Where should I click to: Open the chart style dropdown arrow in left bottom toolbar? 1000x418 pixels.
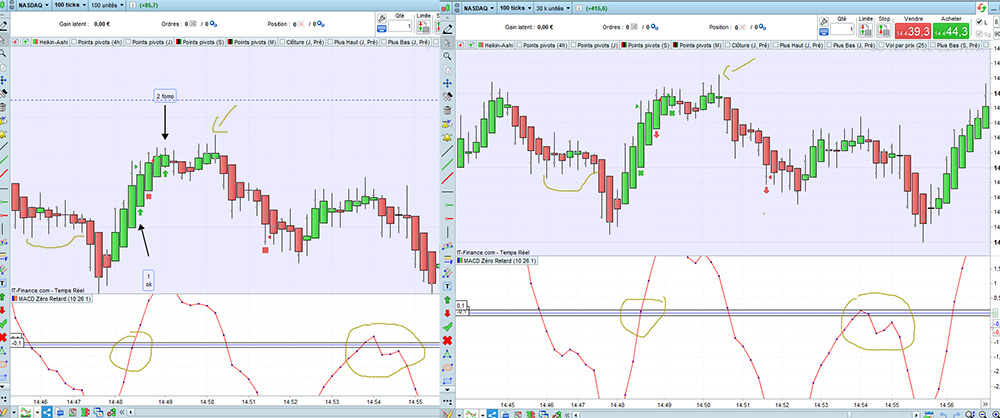38,412
